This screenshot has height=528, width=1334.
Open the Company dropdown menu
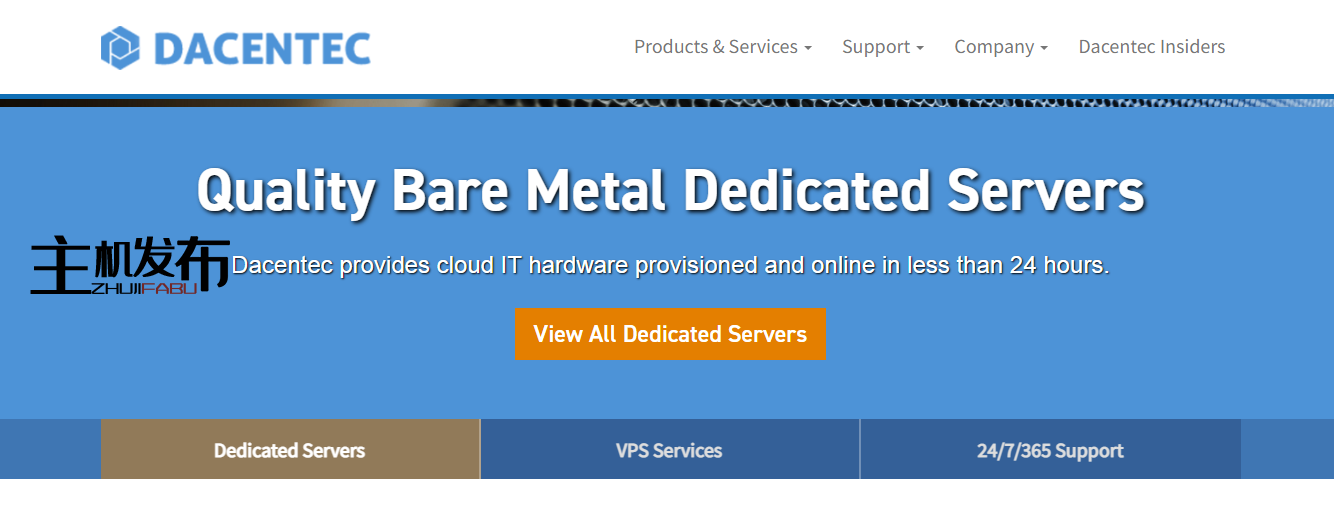pos(1000,47)
